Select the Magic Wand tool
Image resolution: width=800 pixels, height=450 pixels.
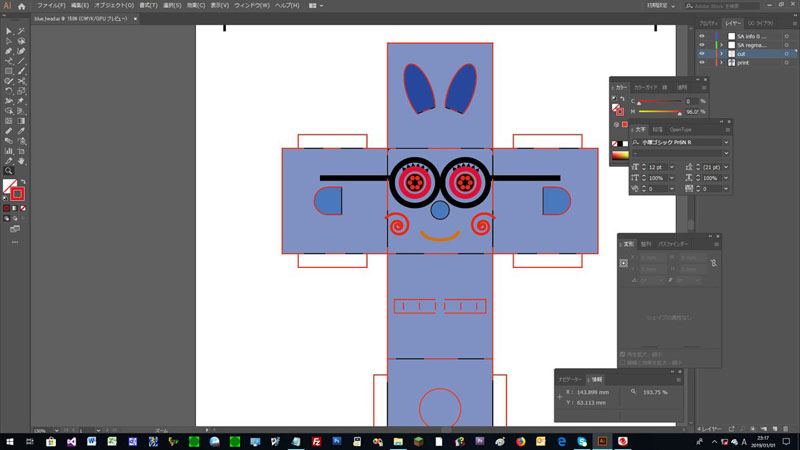coord(21,31)
